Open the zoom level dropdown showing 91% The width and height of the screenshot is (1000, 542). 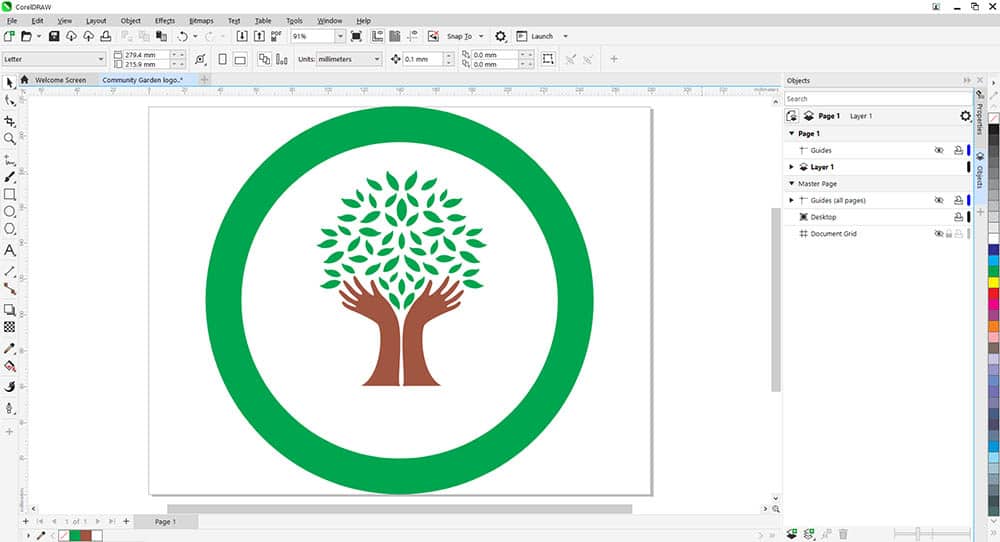click(x=340, y=36)
